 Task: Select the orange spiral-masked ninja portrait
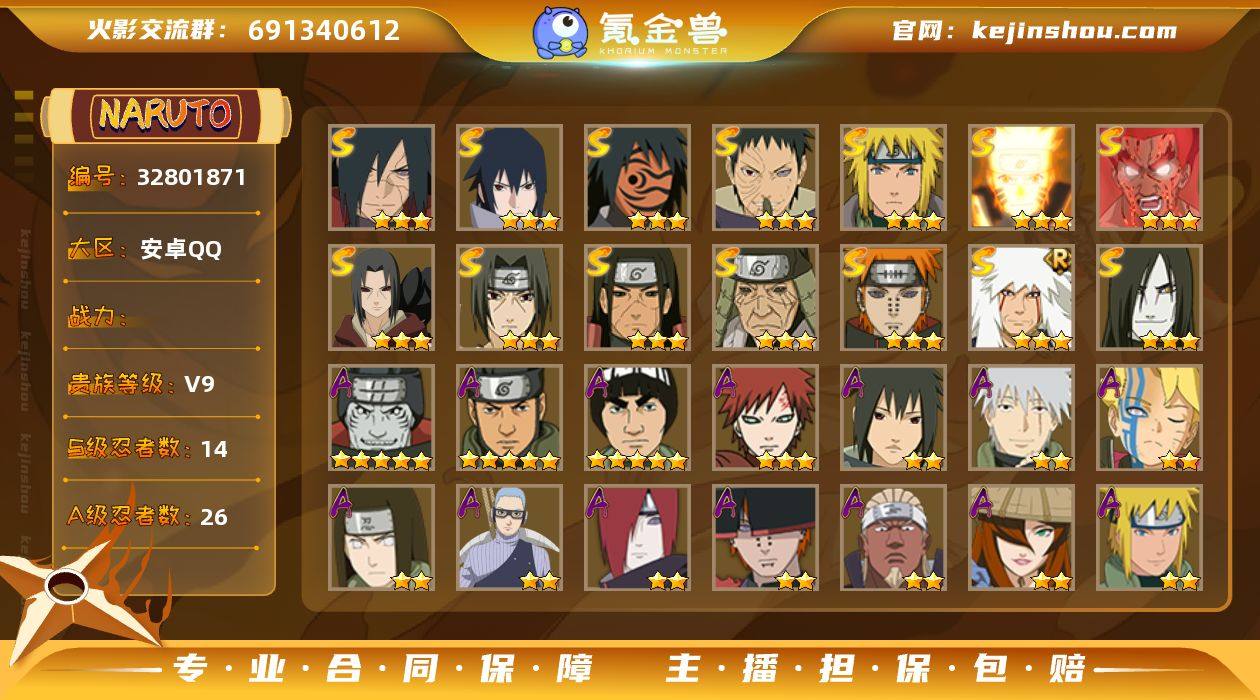pyautogui.click(x=638, y=178)
